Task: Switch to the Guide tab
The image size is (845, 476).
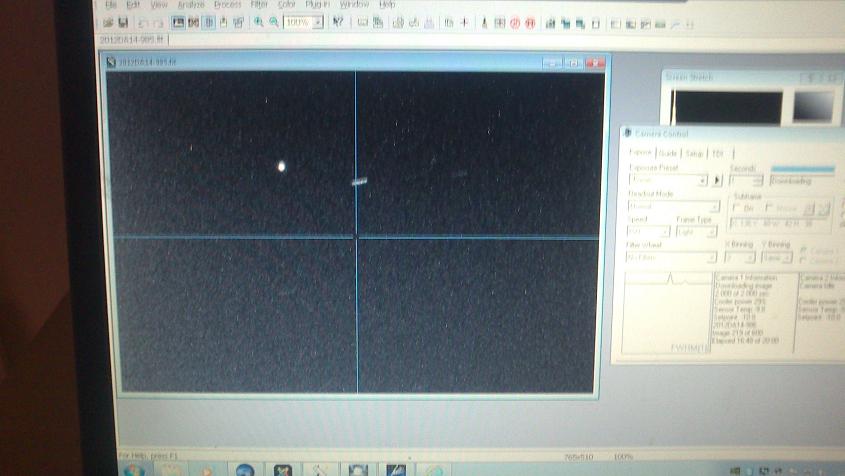Action: click(x=667, y=153)
